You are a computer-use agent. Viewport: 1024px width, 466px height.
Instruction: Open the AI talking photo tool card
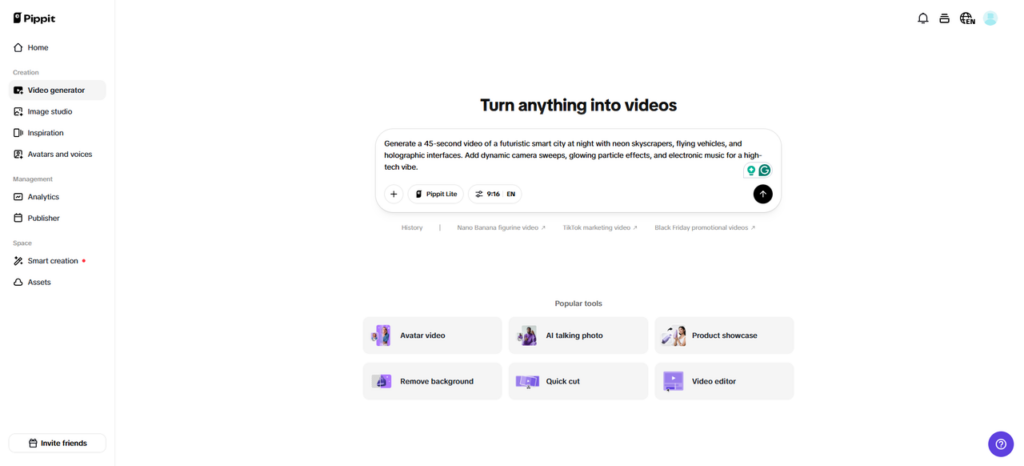point(578,336)
